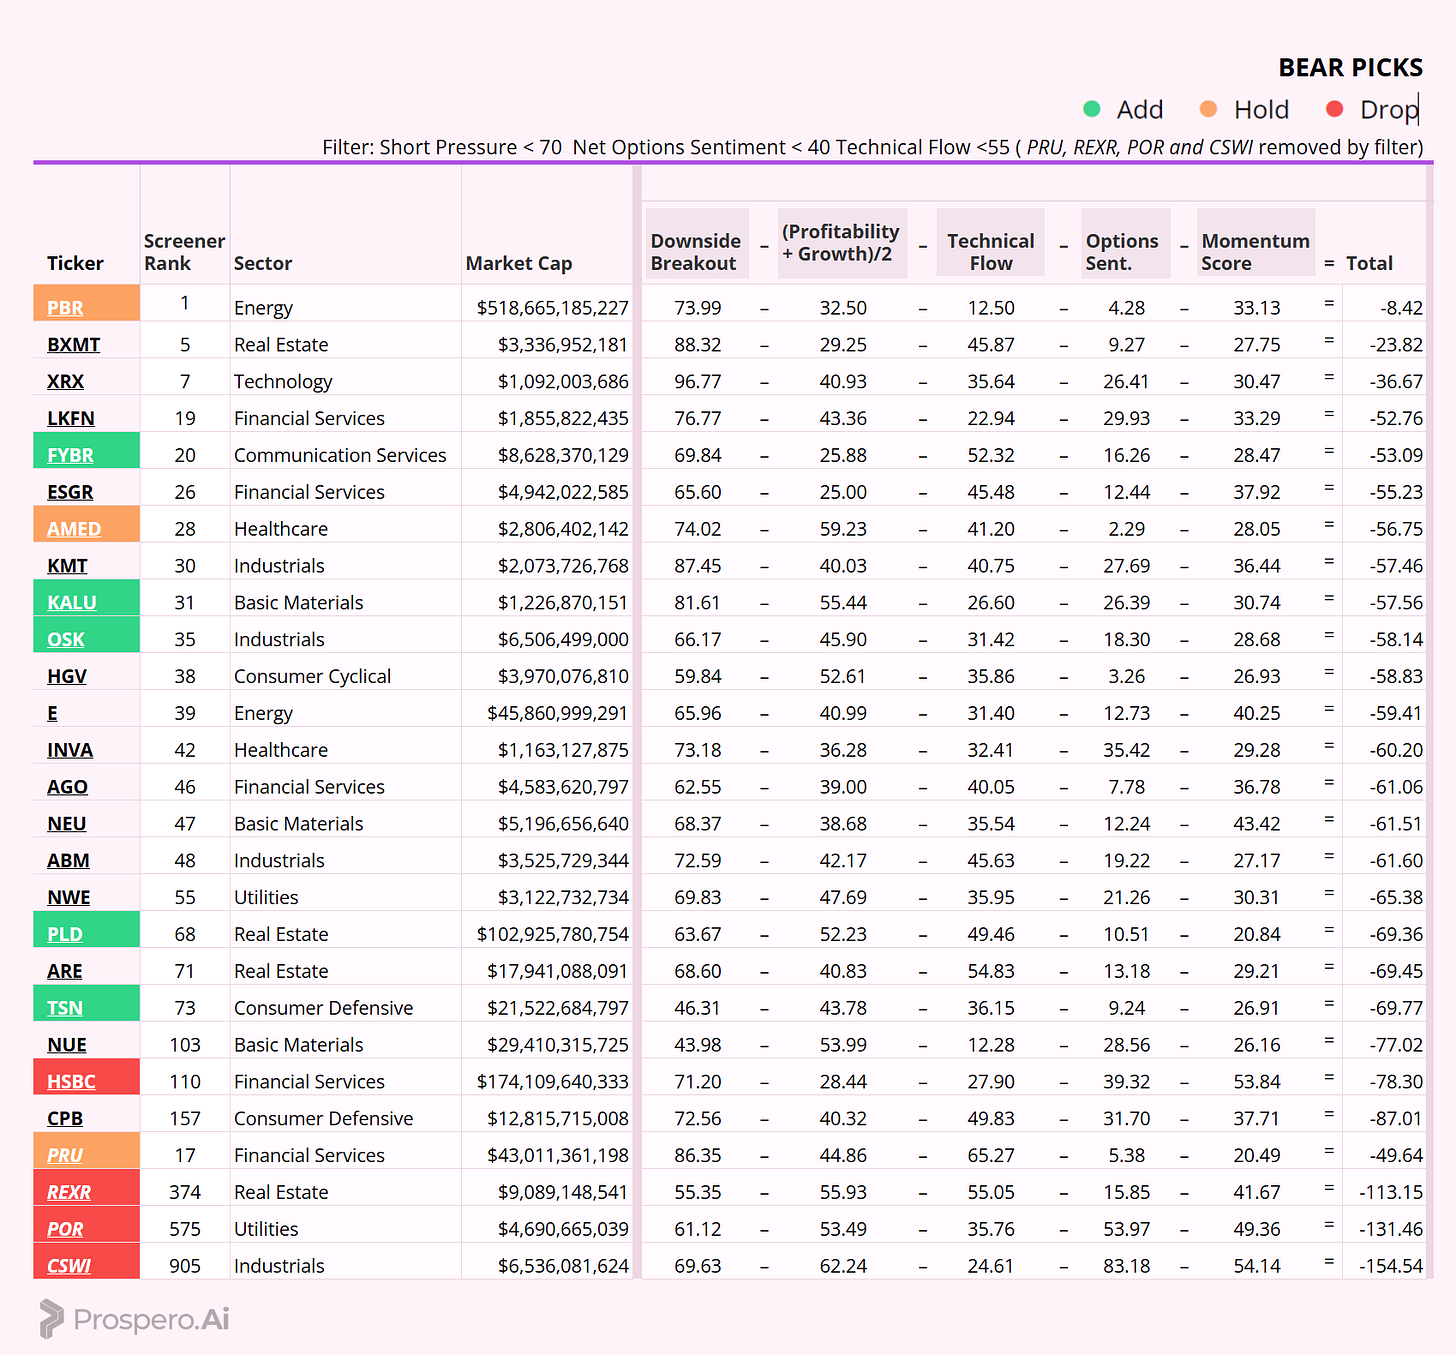Click the Technology sector cell
The width and height of the screenshot is (1456, 1355).
pyautogui.click(x=283, y=382)
